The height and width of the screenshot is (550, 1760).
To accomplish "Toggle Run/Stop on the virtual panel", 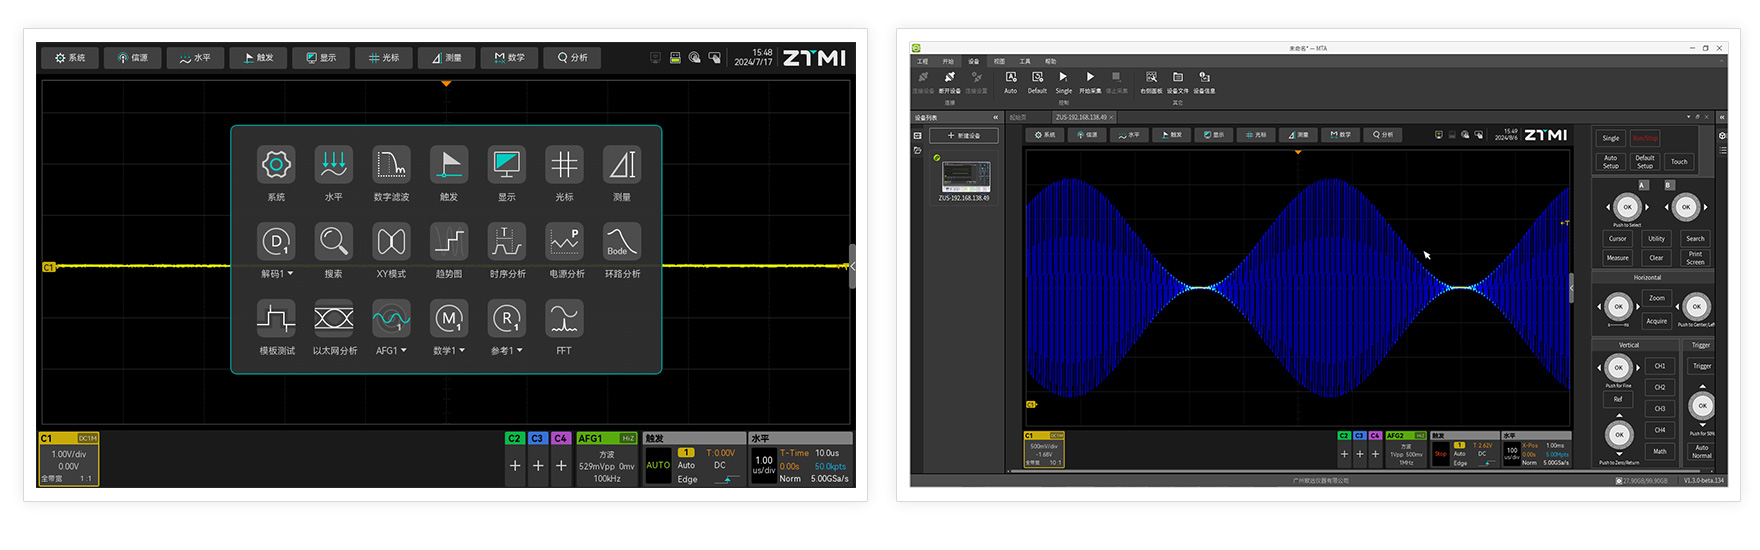I will [x=1644, y=138].
